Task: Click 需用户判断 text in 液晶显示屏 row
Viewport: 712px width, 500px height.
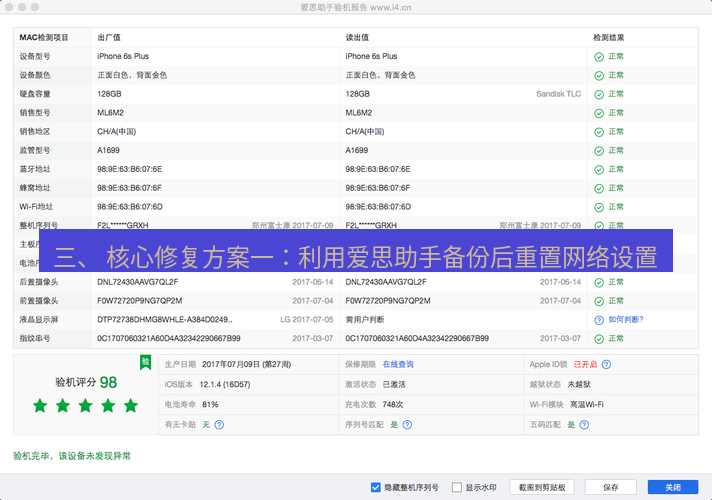Action: pos(365,320)
